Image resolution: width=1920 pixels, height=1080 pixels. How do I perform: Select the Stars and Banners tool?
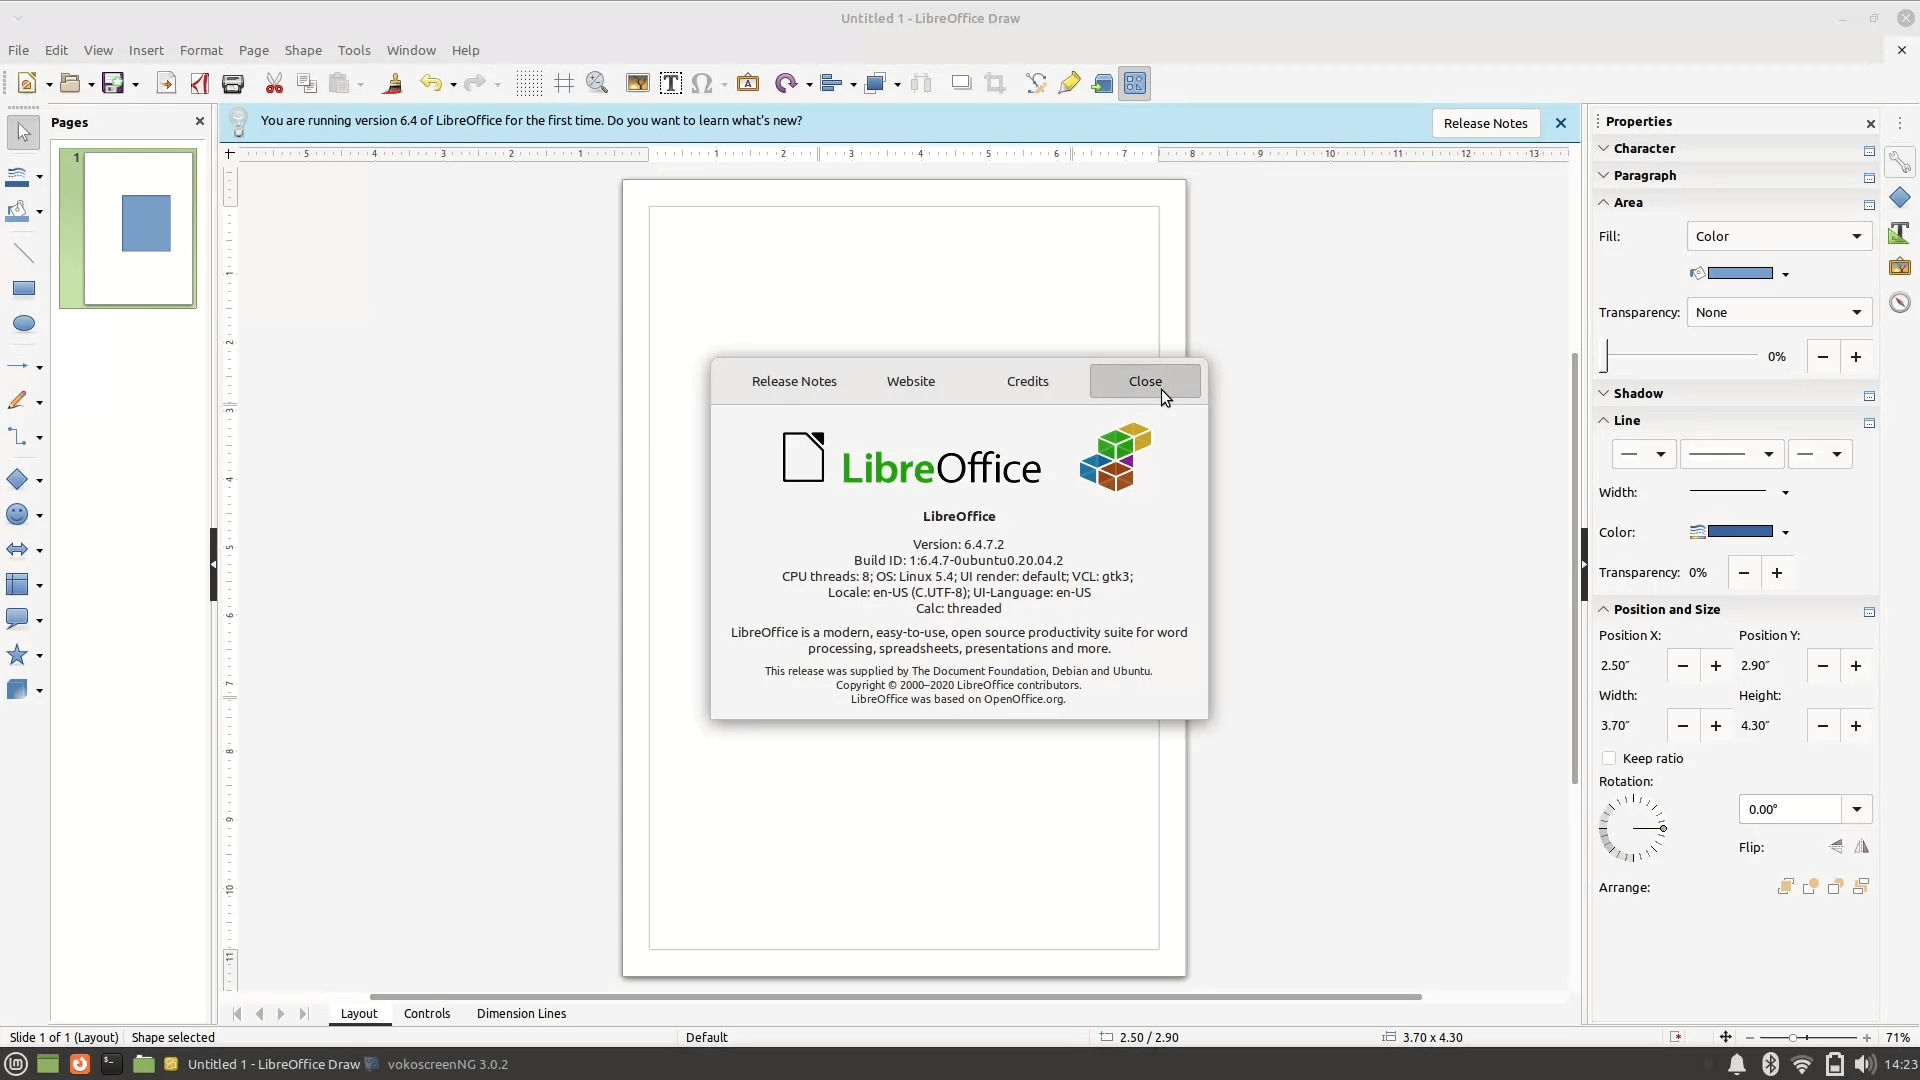[x=17, y=655]
